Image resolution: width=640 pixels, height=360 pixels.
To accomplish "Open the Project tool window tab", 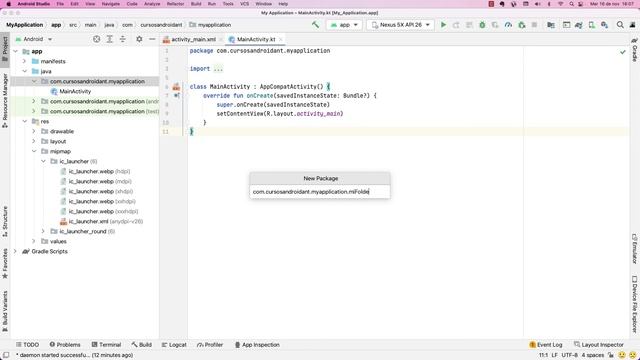I will (5, 48).
